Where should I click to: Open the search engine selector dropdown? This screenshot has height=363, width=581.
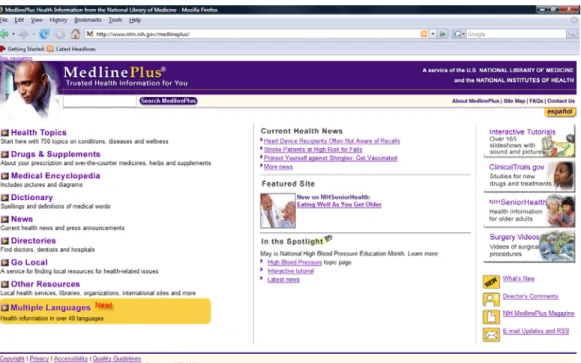459,34
